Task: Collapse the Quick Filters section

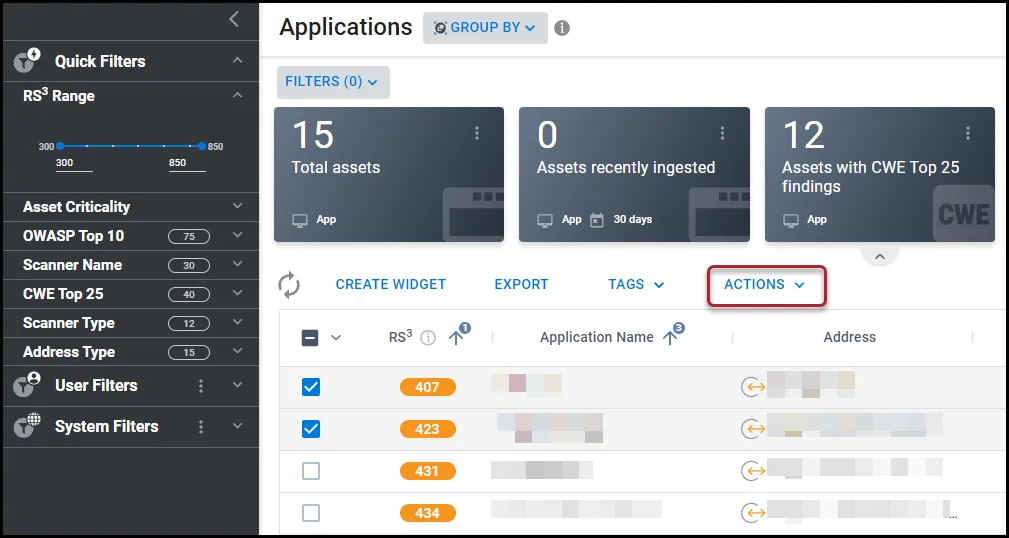Action: 237,60
